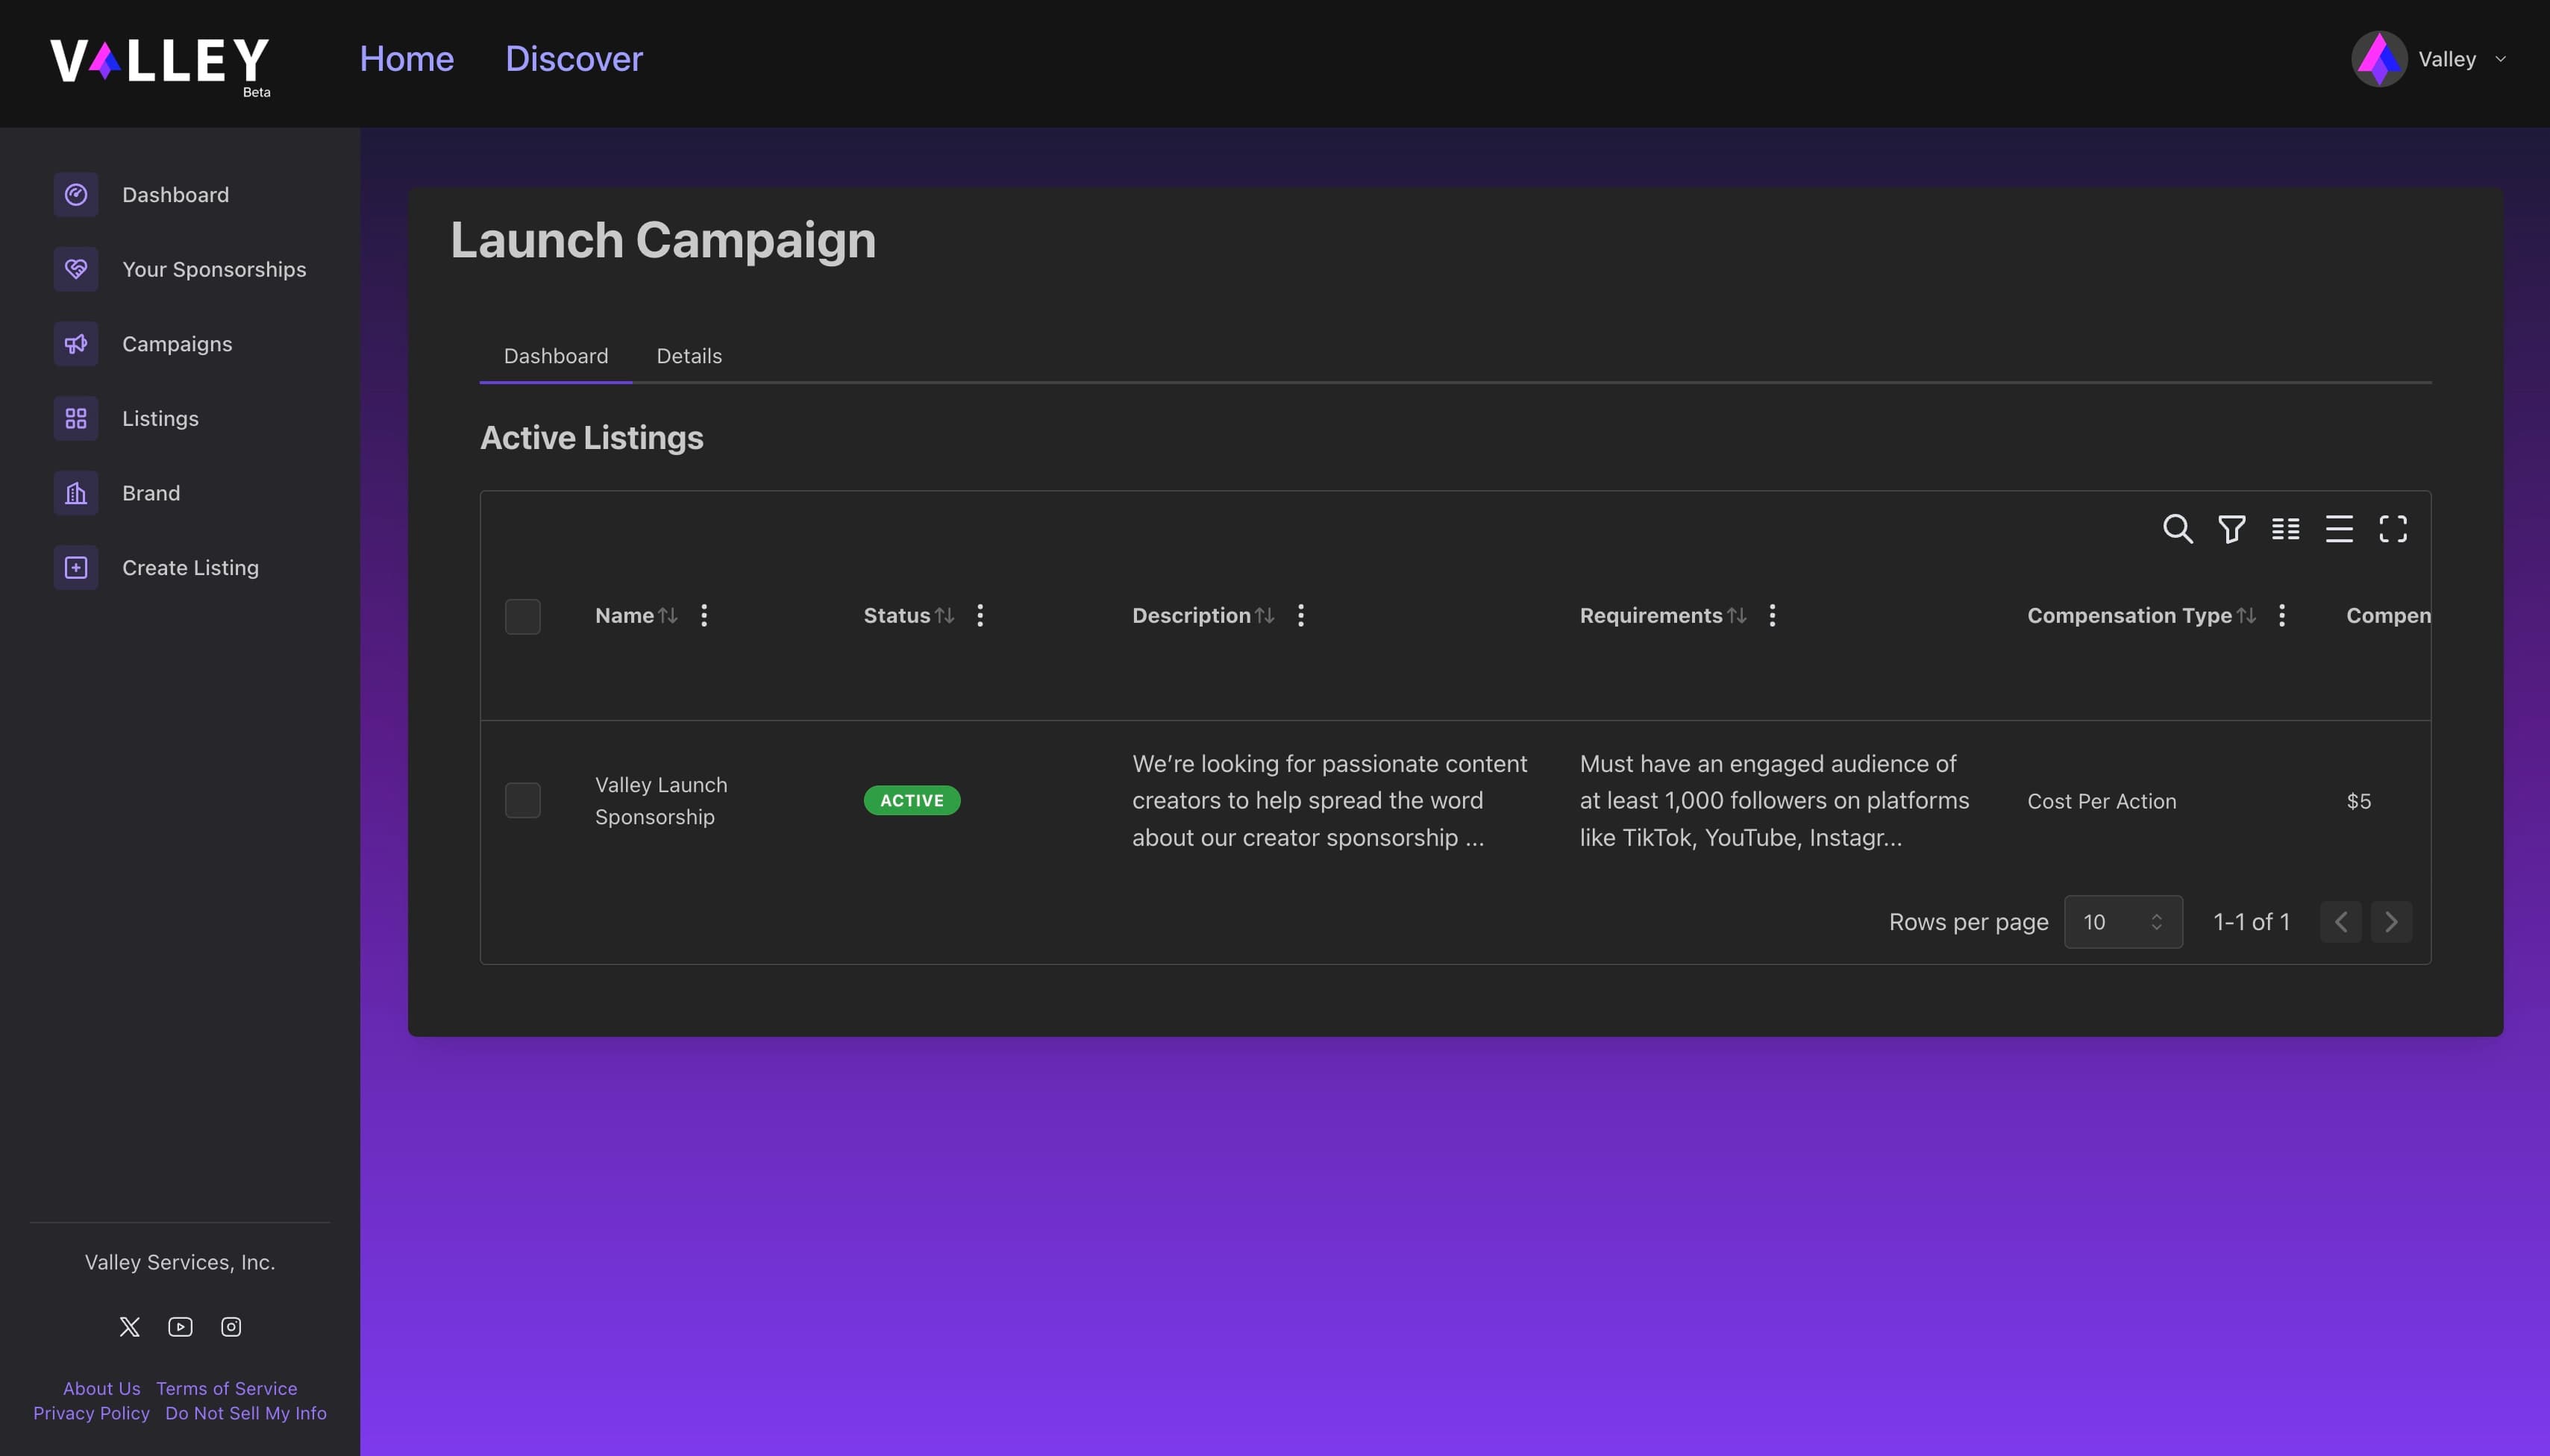Image resolution: width=2550 pixels, height=1456 pixels.
Task: Open the X (Twitter) social icon
Action: tap(130, 1327)
